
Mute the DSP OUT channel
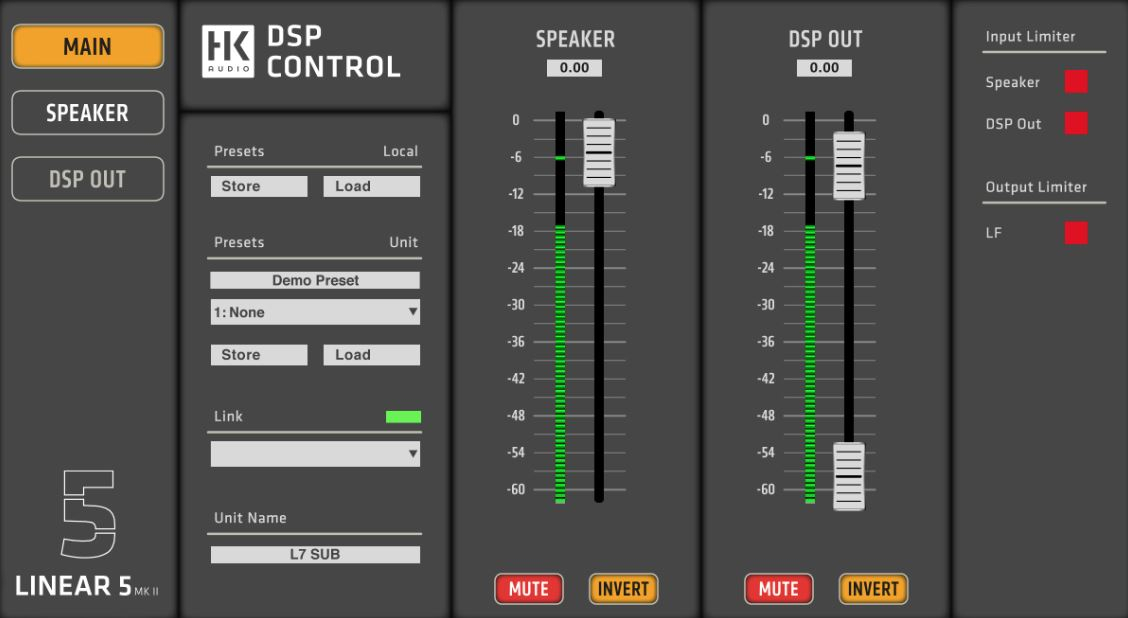pos(779,589)
